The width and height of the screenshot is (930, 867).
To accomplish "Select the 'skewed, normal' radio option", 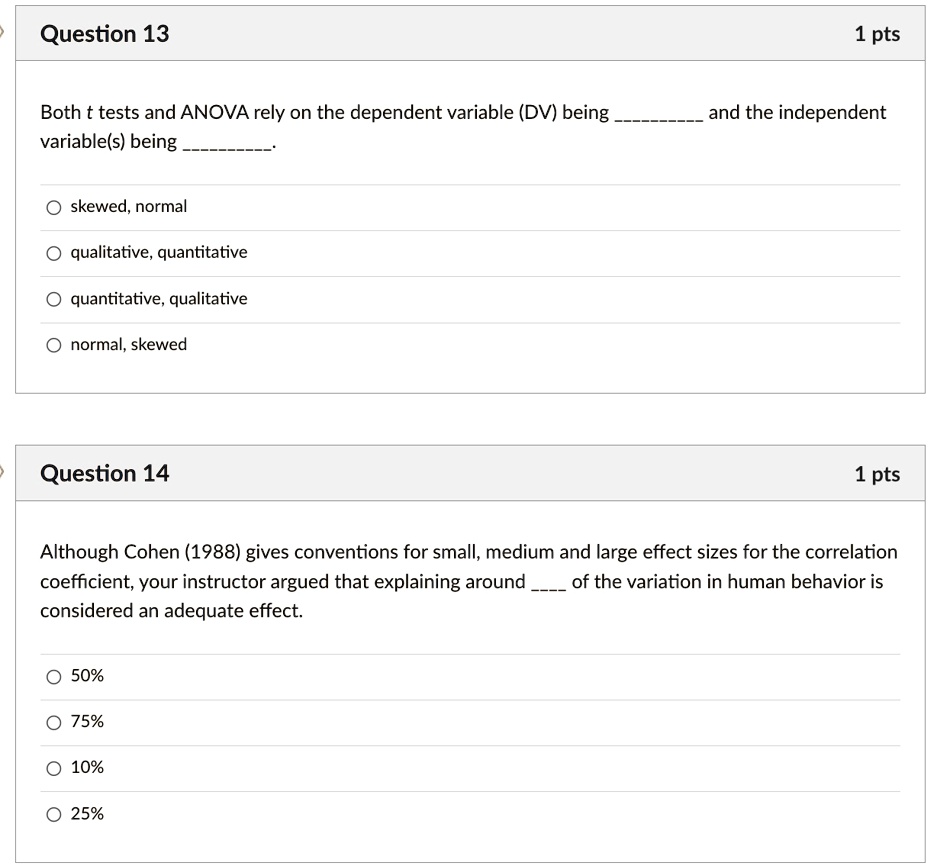I will tap(54, 208).
